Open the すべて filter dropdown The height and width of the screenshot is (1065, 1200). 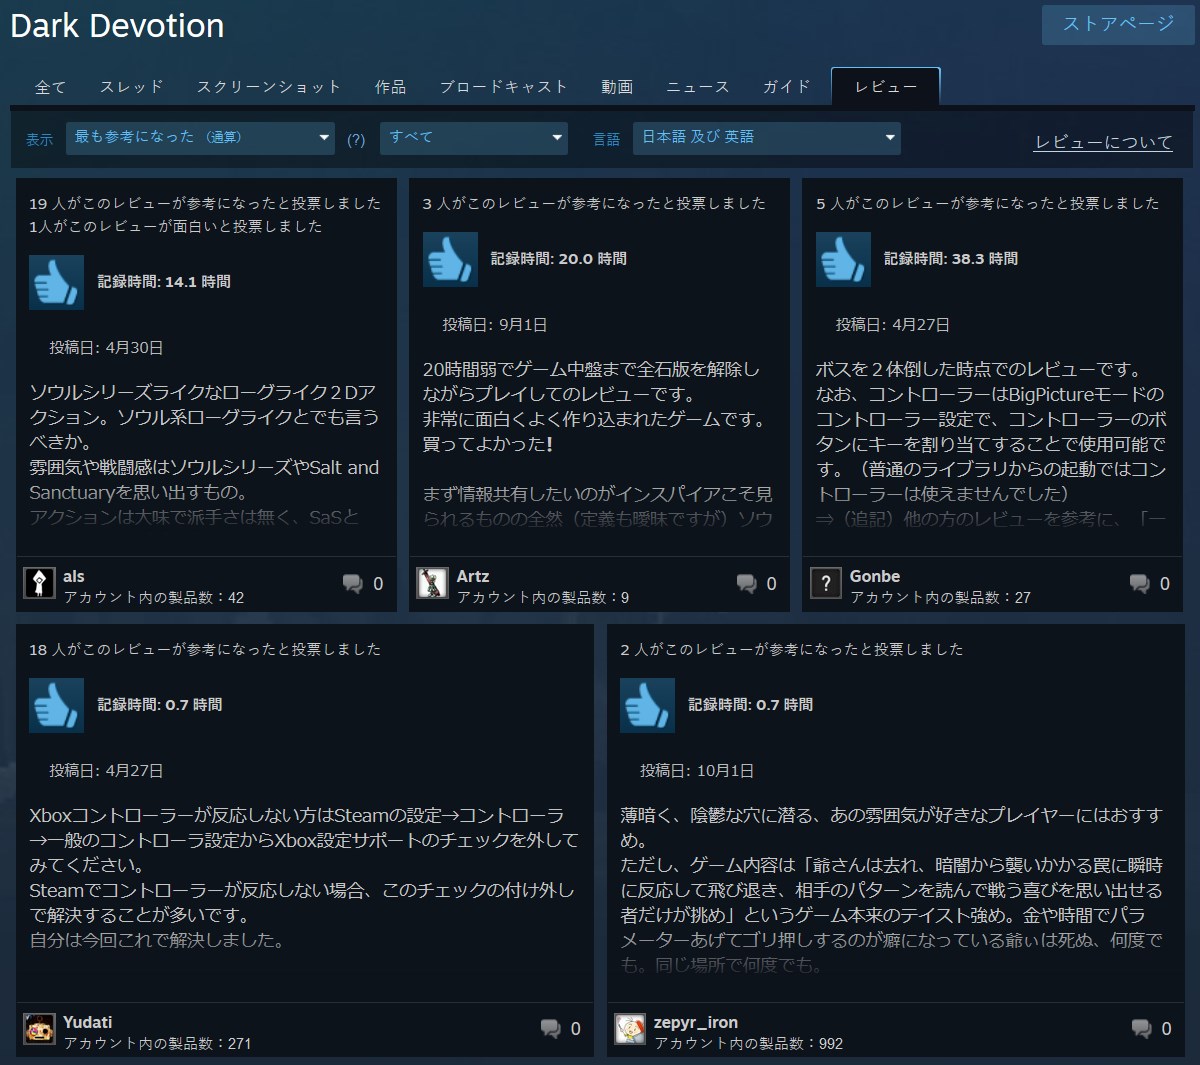point(474,138)
